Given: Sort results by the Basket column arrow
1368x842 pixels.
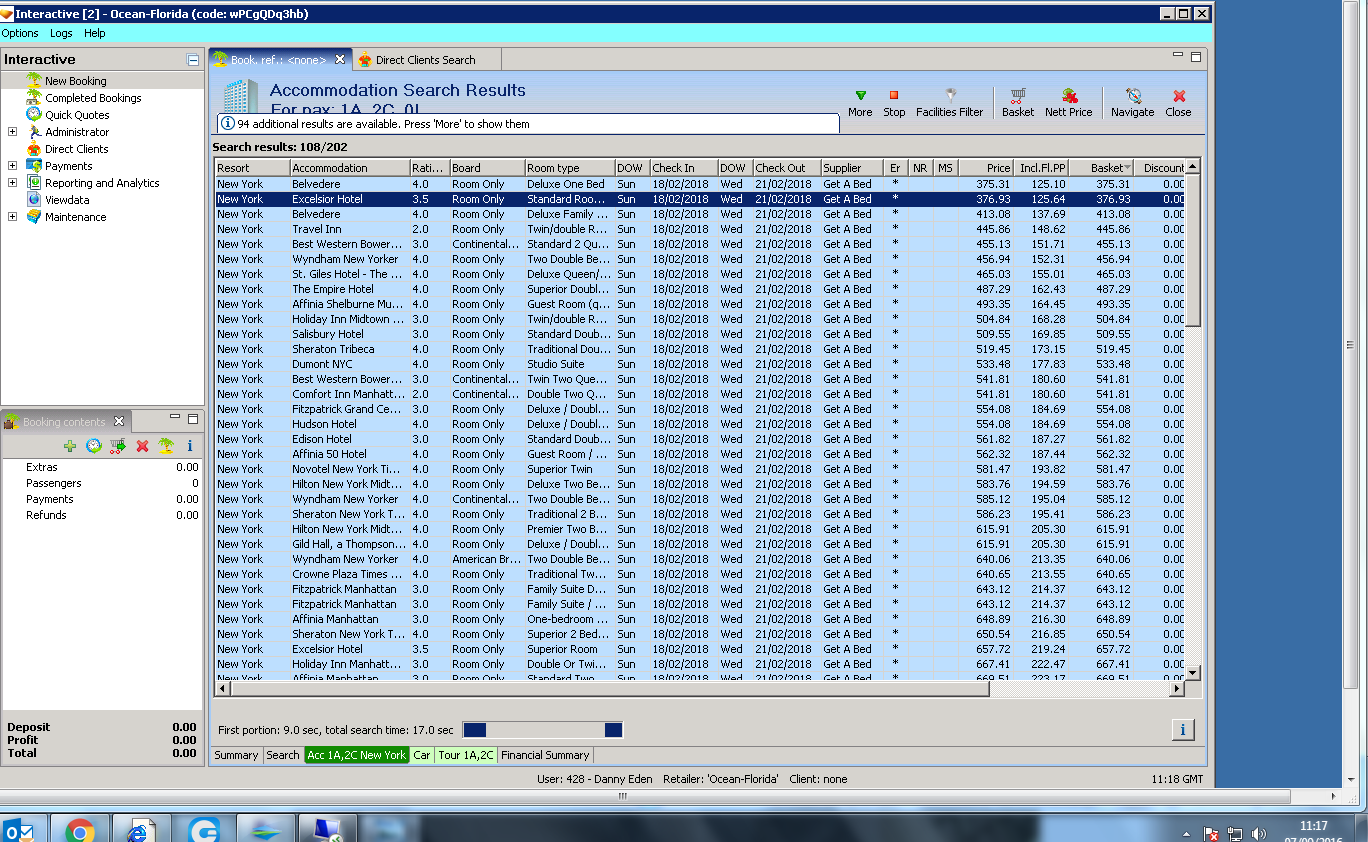Looking at the screenshot, I should [1128, 168].
